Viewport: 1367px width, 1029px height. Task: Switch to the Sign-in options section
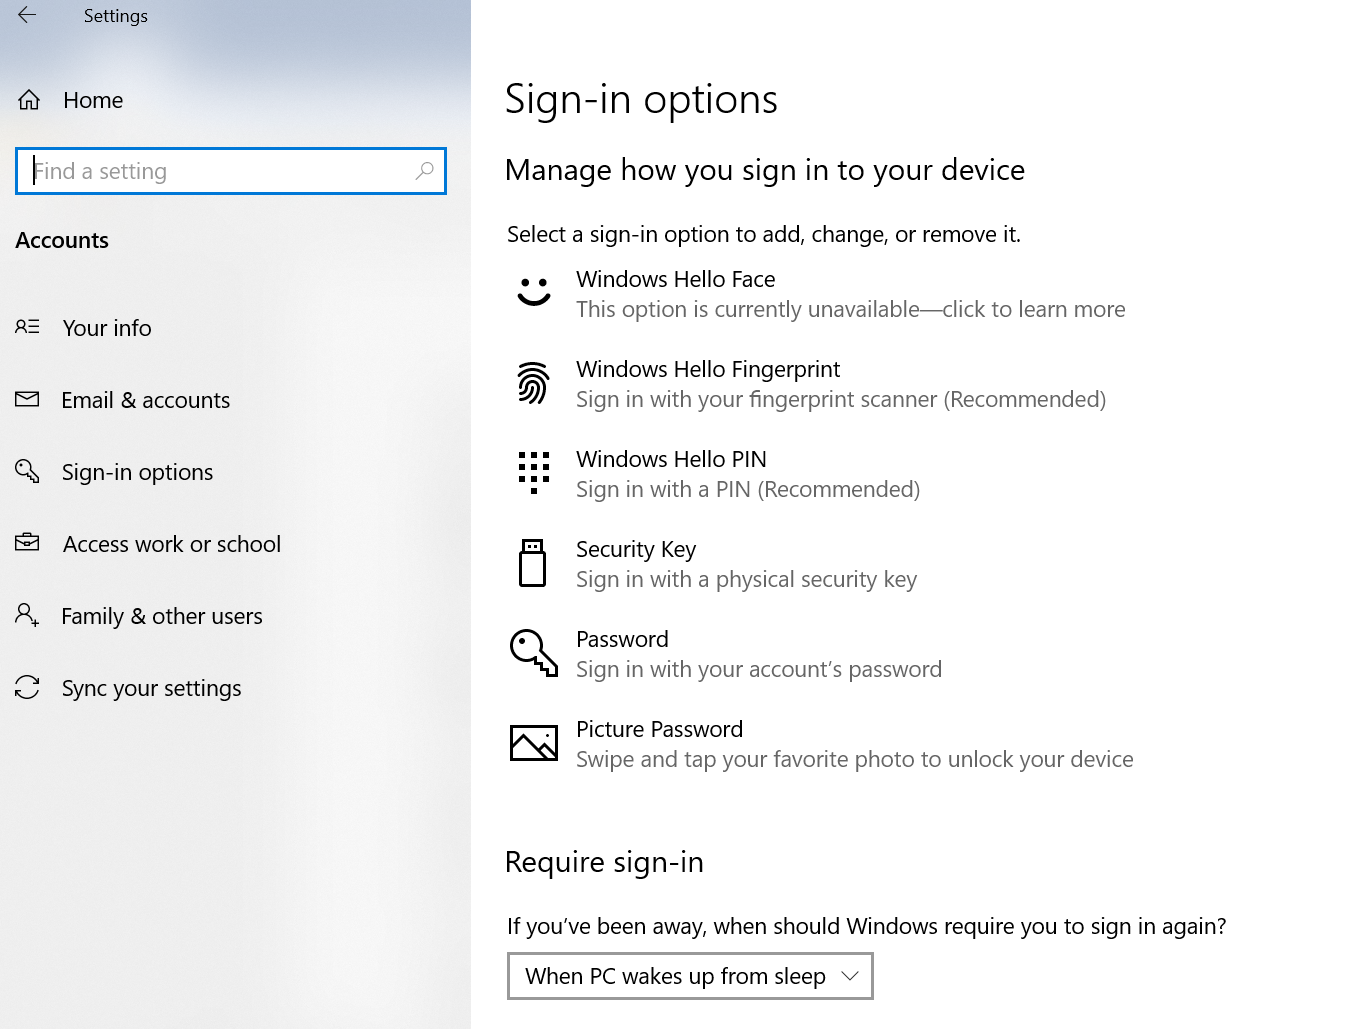[x=137, y=471]
